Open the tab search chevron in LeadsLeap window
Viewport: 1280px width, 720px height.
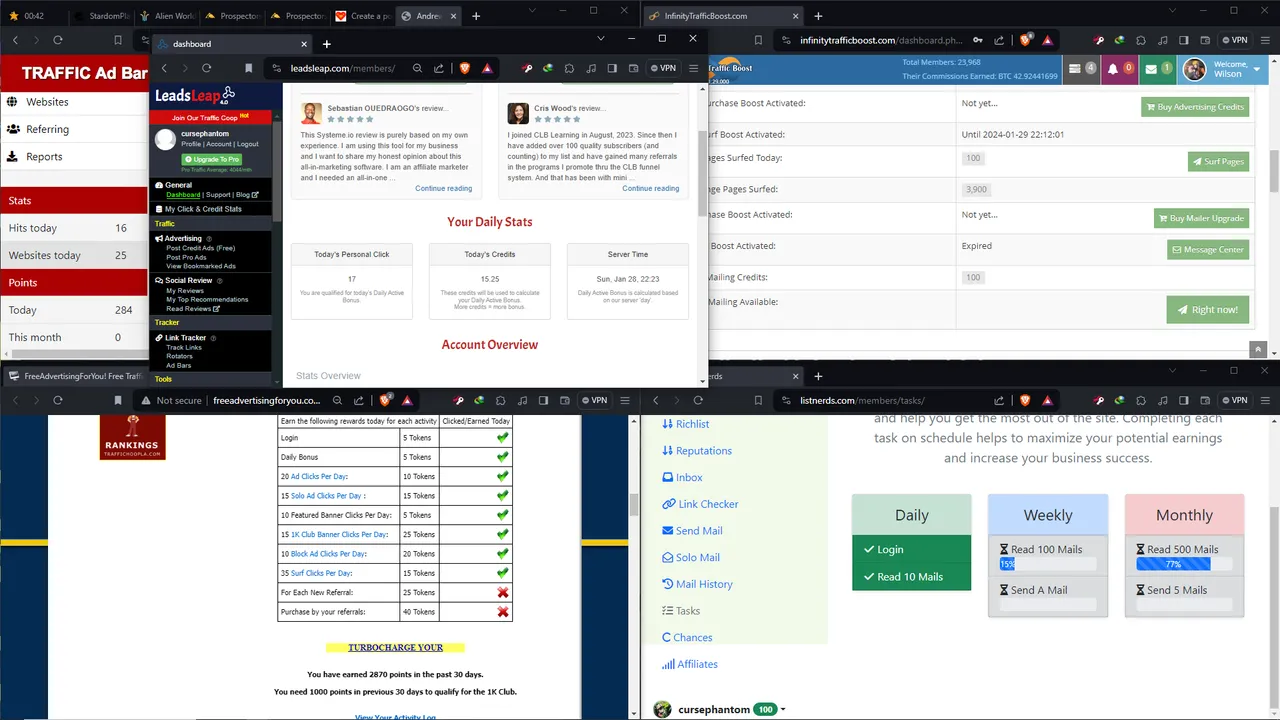pos(600,38)
